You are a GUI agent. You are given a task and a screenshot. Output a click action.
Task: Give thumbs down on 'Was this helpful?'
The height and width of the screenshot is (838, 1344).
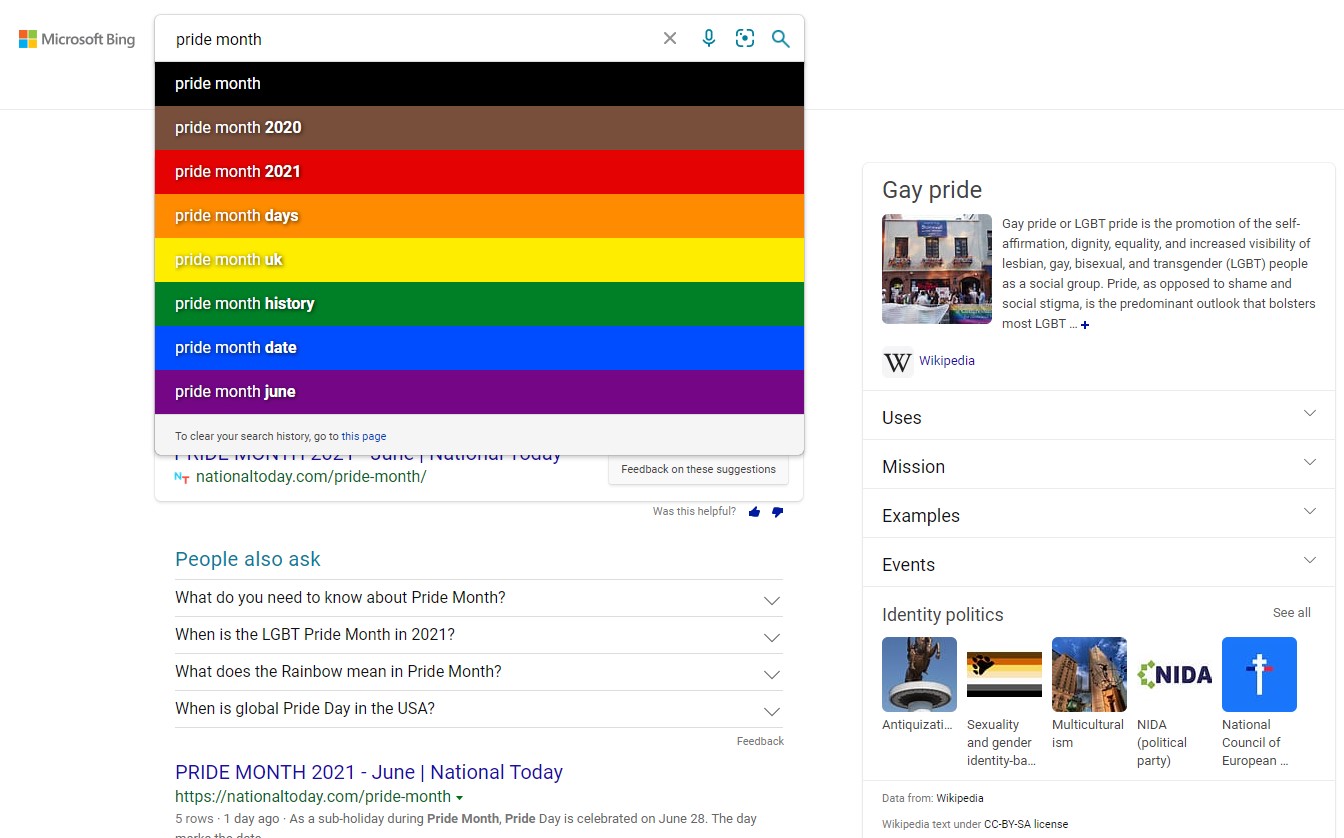pyautogui.click(x=777, y=511)
